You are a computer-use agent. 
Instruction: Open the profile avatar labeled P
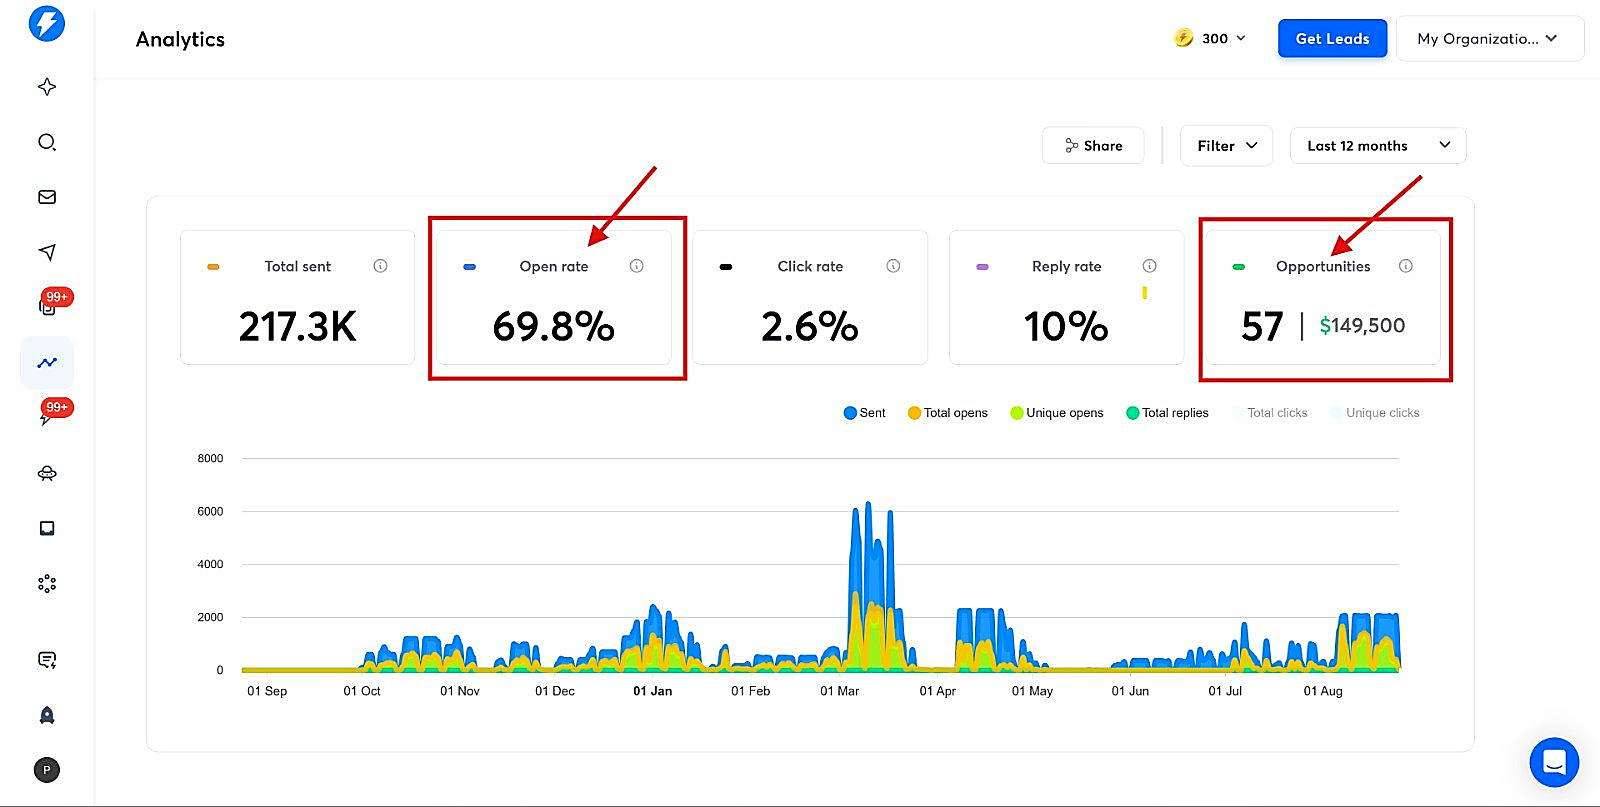(47, 770)
